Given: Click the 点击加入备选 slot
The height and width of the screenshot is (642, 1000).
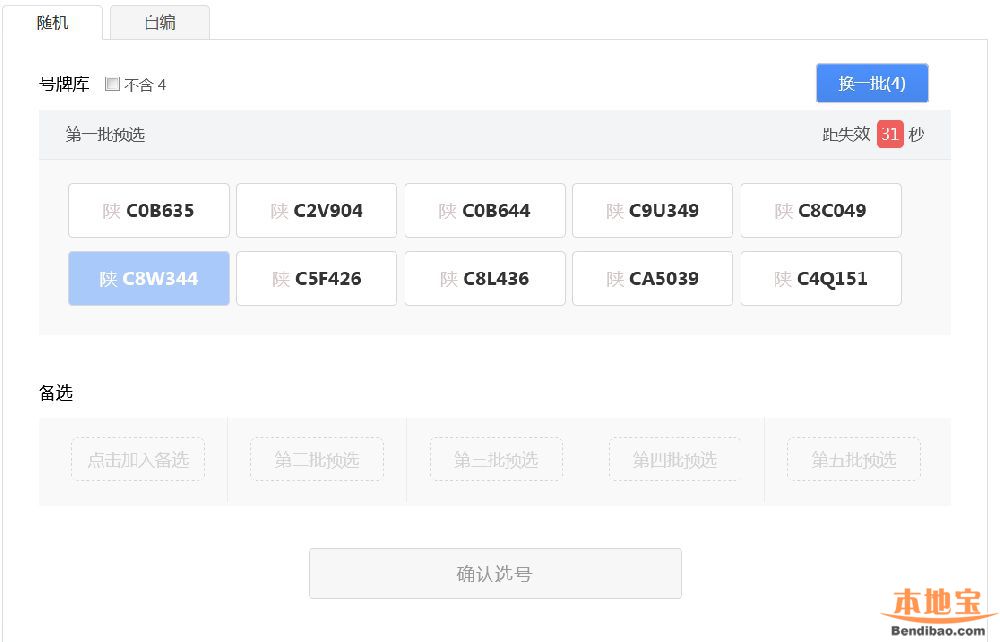Looking at the screenshot, I should (x=138, y=459).
